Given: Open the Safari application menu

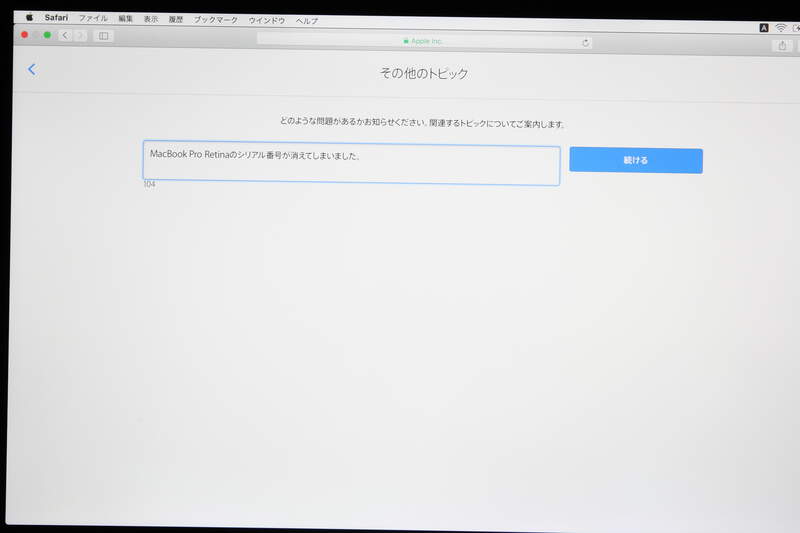Looking at the screenshot, I should pyautogui.click(x=56, y=18).
